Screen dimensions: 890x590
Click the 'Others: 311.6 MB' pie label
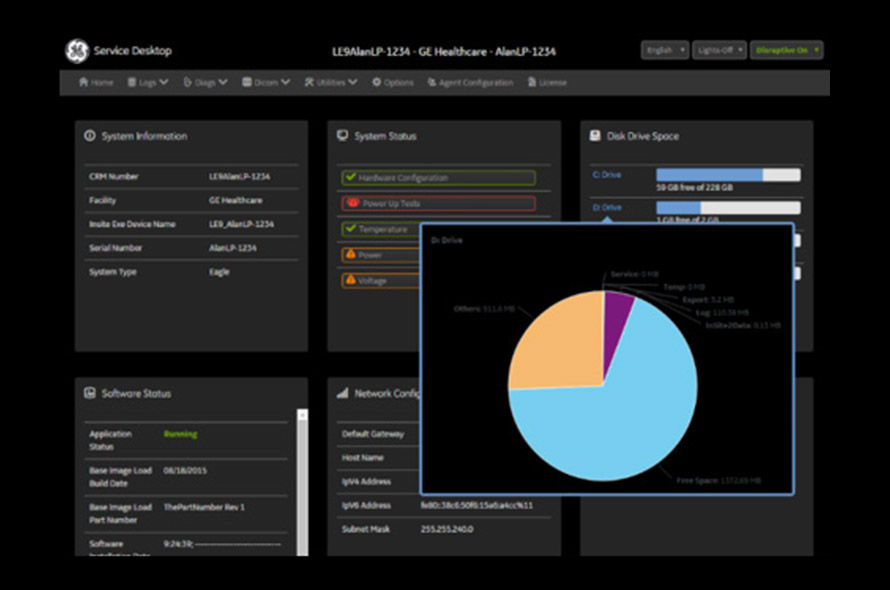pos(484,309)
